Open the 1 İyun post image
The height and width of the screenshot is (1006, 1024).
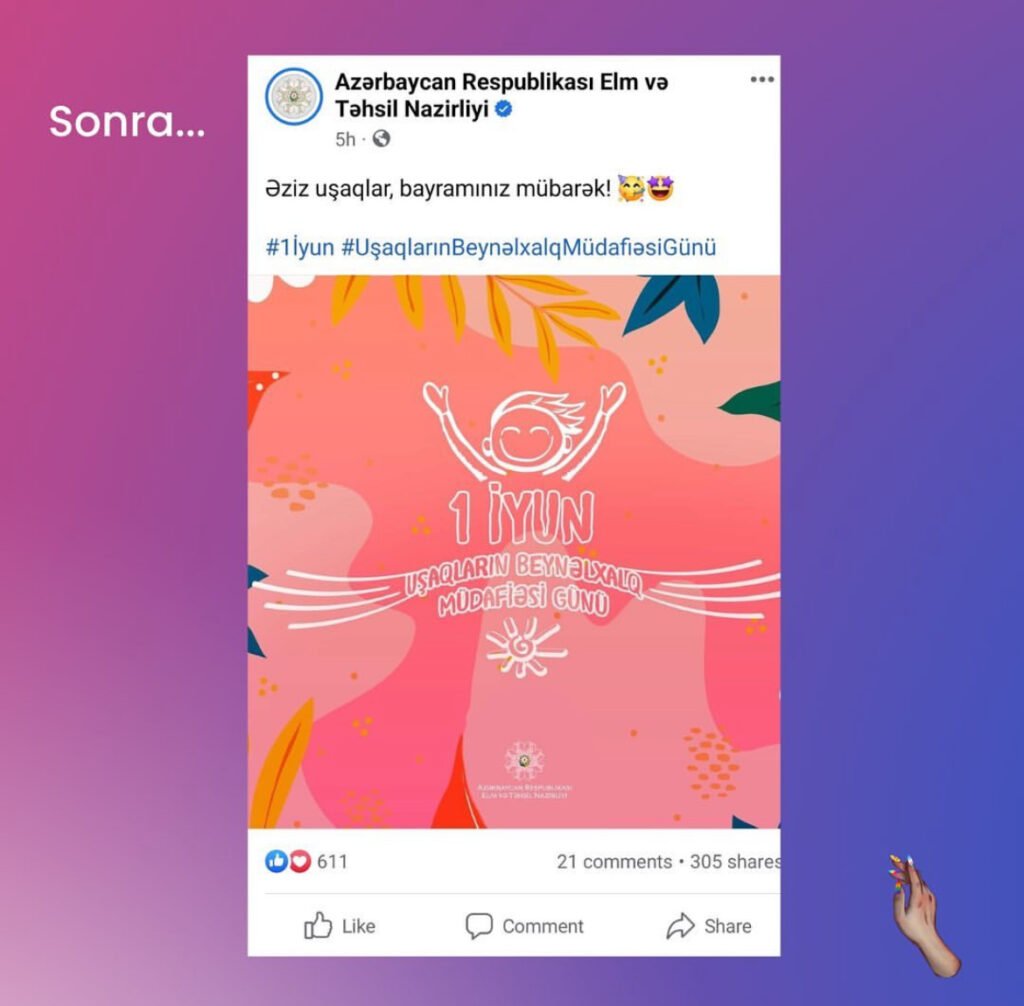pos(514,551)
